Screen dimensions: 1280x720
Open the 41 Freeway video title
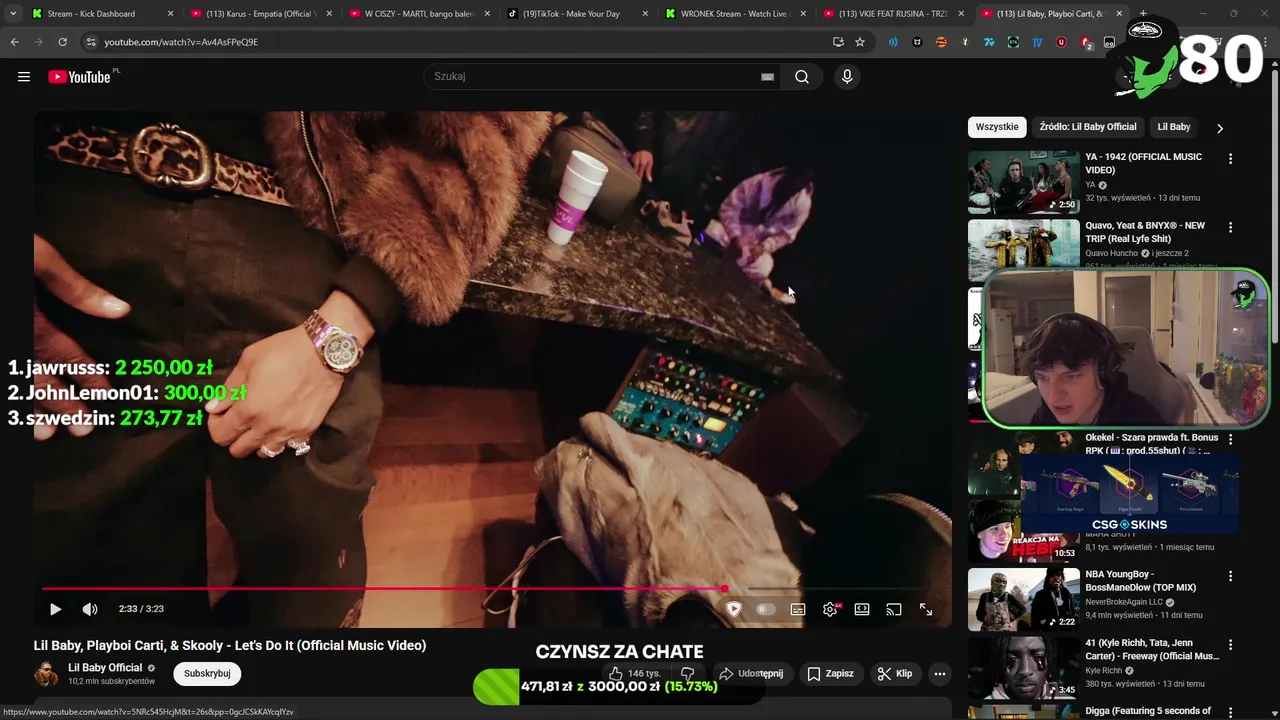[1152, 650]
